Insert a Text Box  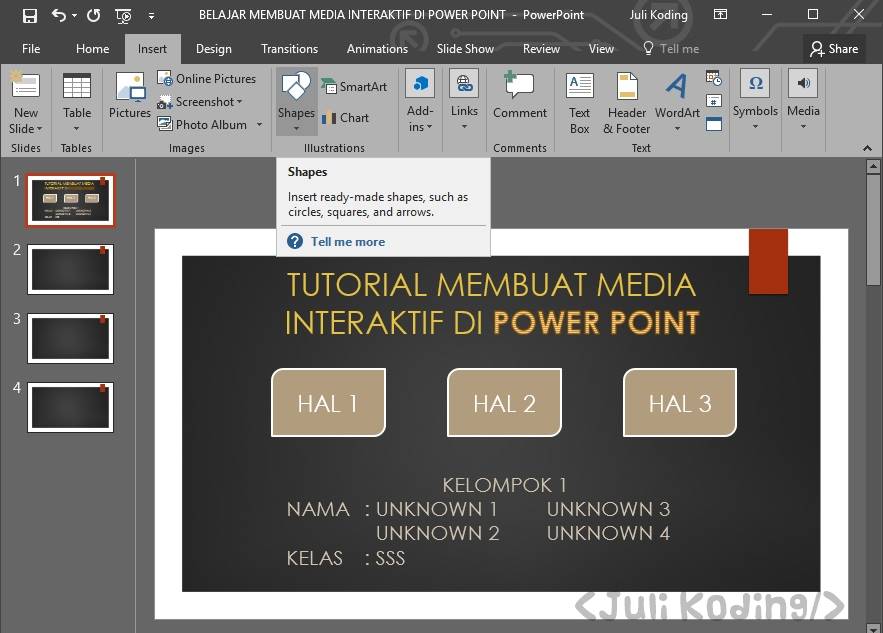point(579,104)
